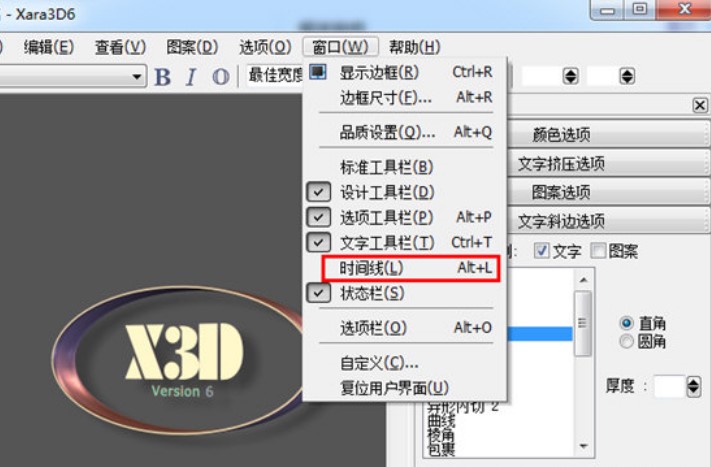Toggle 显示边框(R) menu entry

(404, 72)
